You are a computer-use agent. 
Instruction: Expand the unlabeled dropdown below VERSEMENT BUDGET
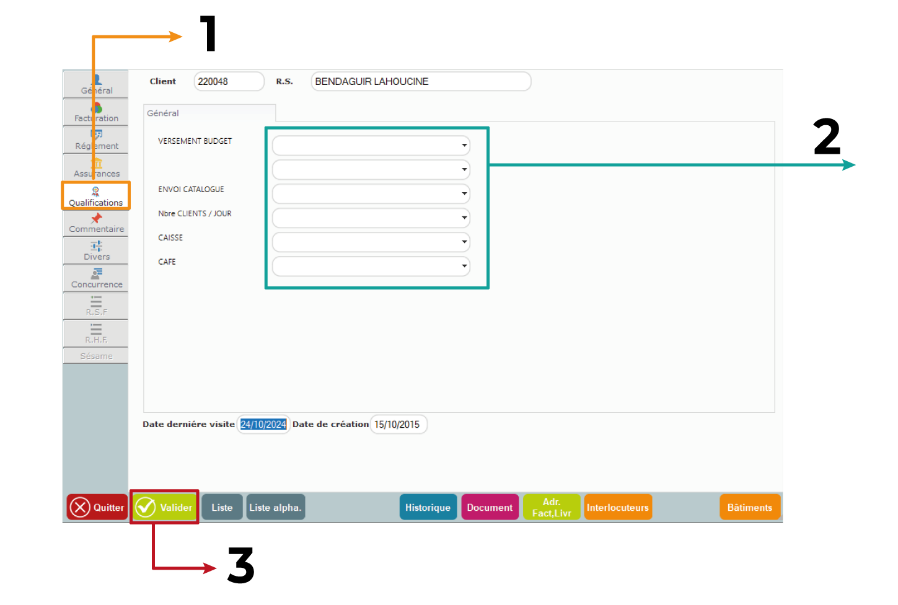[371, 170]
